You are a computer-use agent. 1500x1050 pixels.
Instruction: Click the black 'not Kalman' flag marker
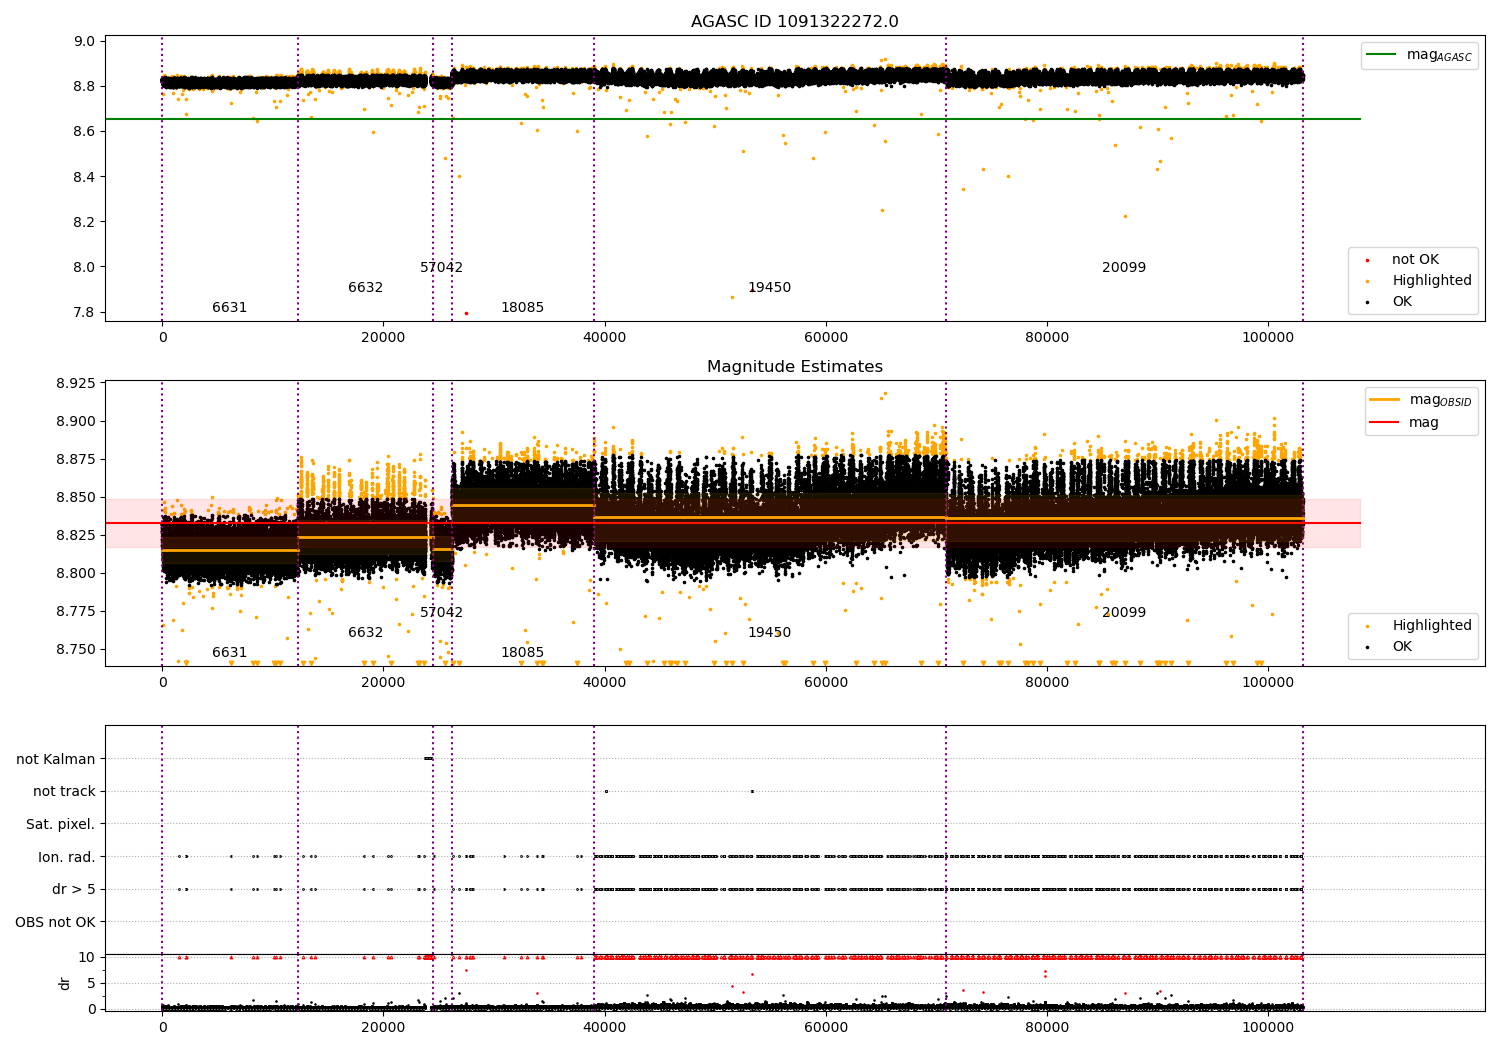(x=429, y=759)
